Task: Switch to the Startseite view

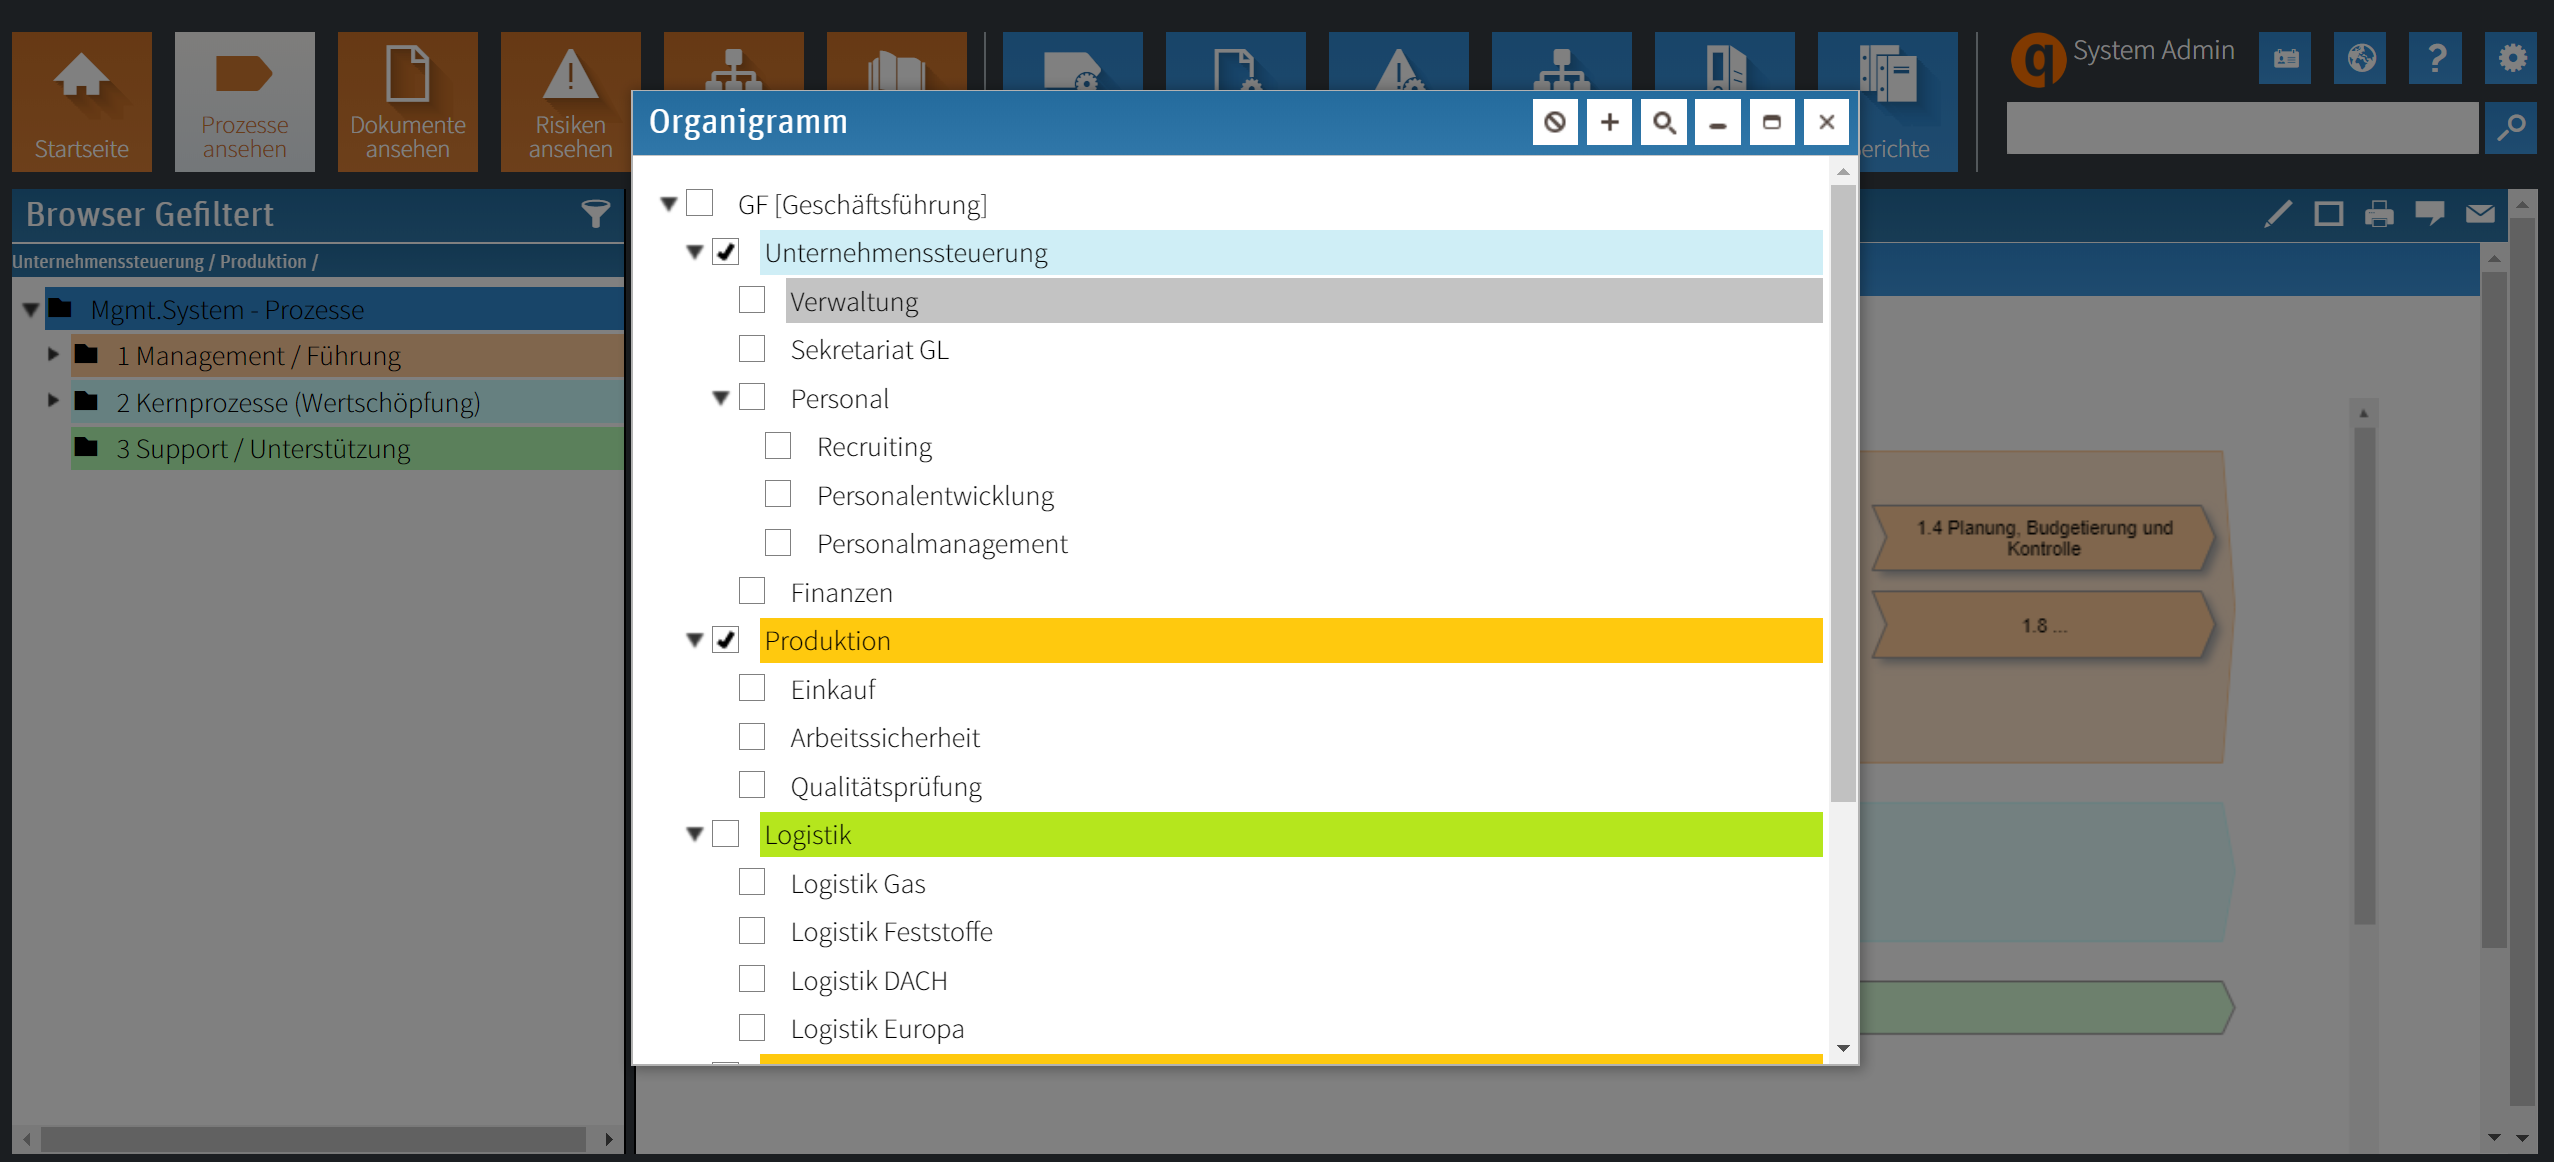Action: tap(81, 101)
